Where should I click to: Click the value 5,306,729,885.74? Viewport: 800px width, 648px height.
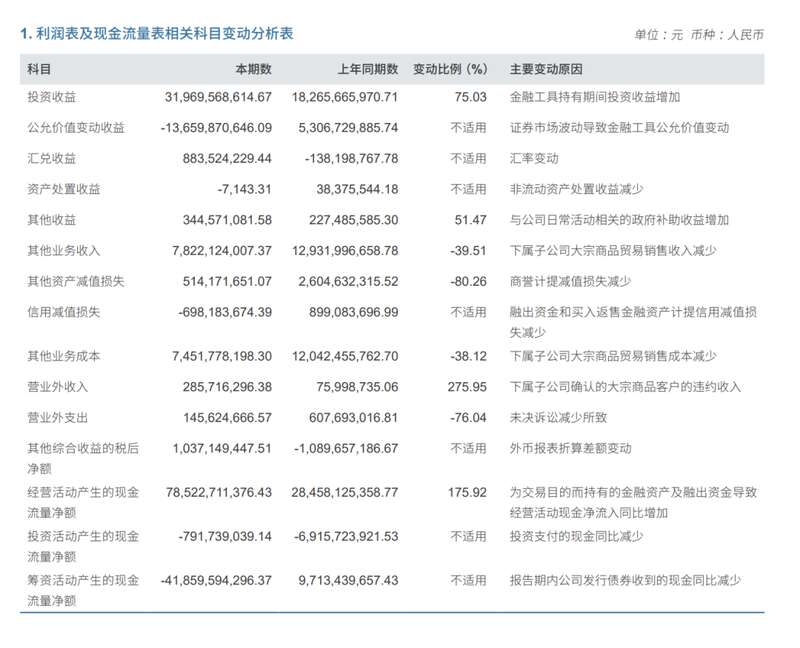(348, 128)
